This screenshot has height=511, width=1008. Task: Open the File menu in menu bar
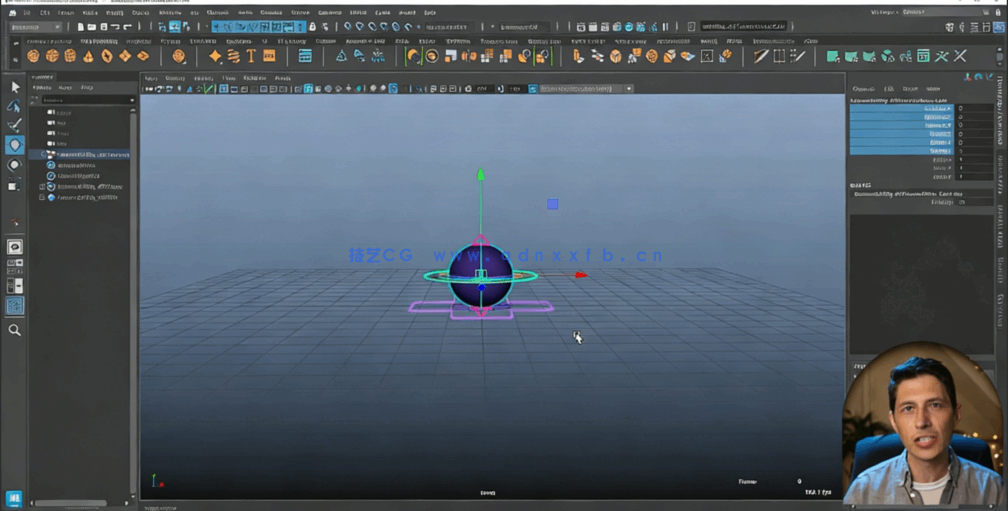27,13
